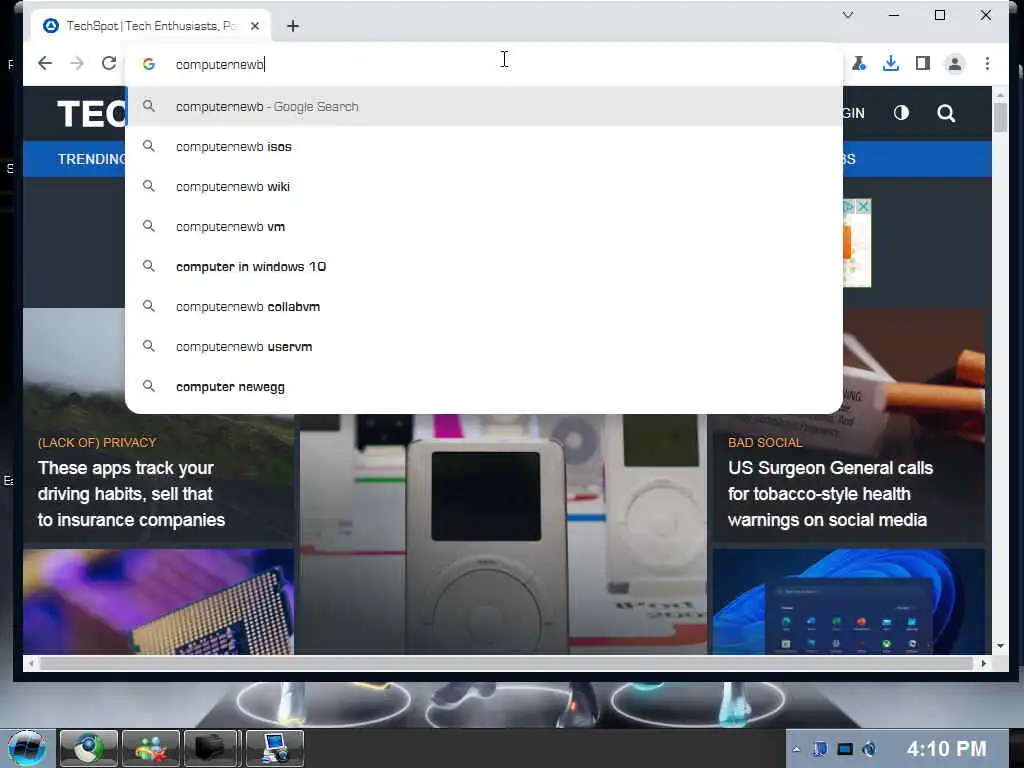Close the TechSpot tab
The height and width of the screenshot is (768, 1024).
[255, 26]
